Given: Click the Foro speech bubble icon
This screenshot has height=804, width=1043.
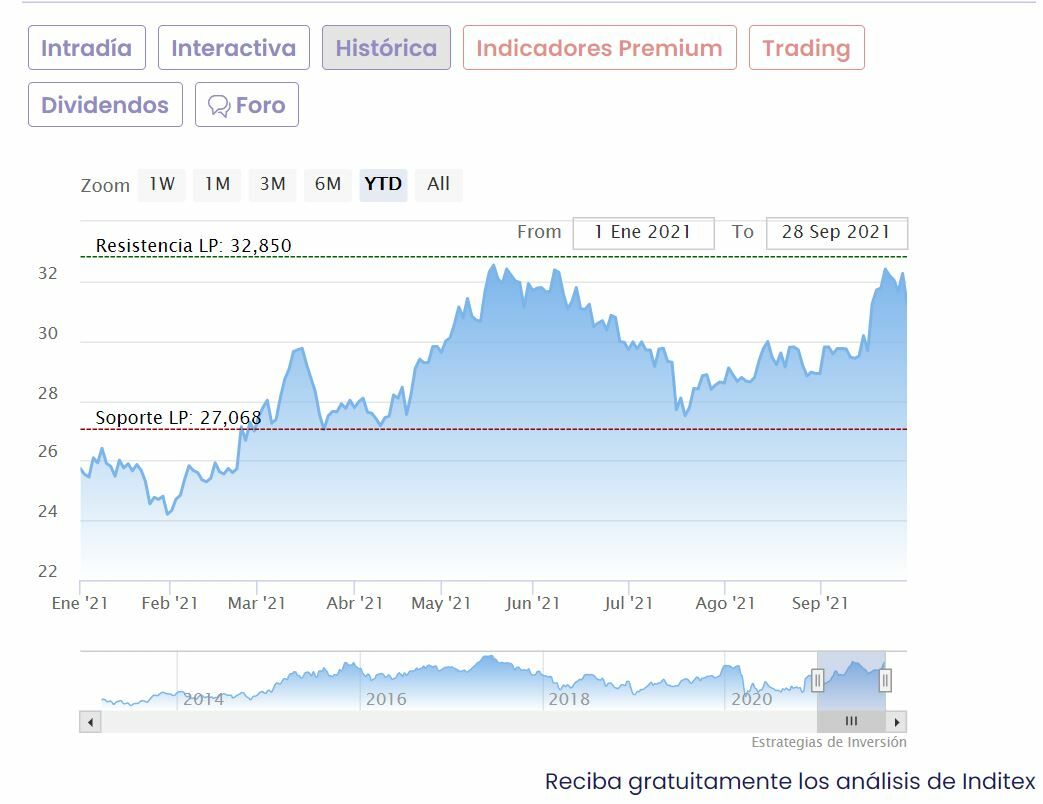Looking at the screenshot, I should tap(218, 106).
